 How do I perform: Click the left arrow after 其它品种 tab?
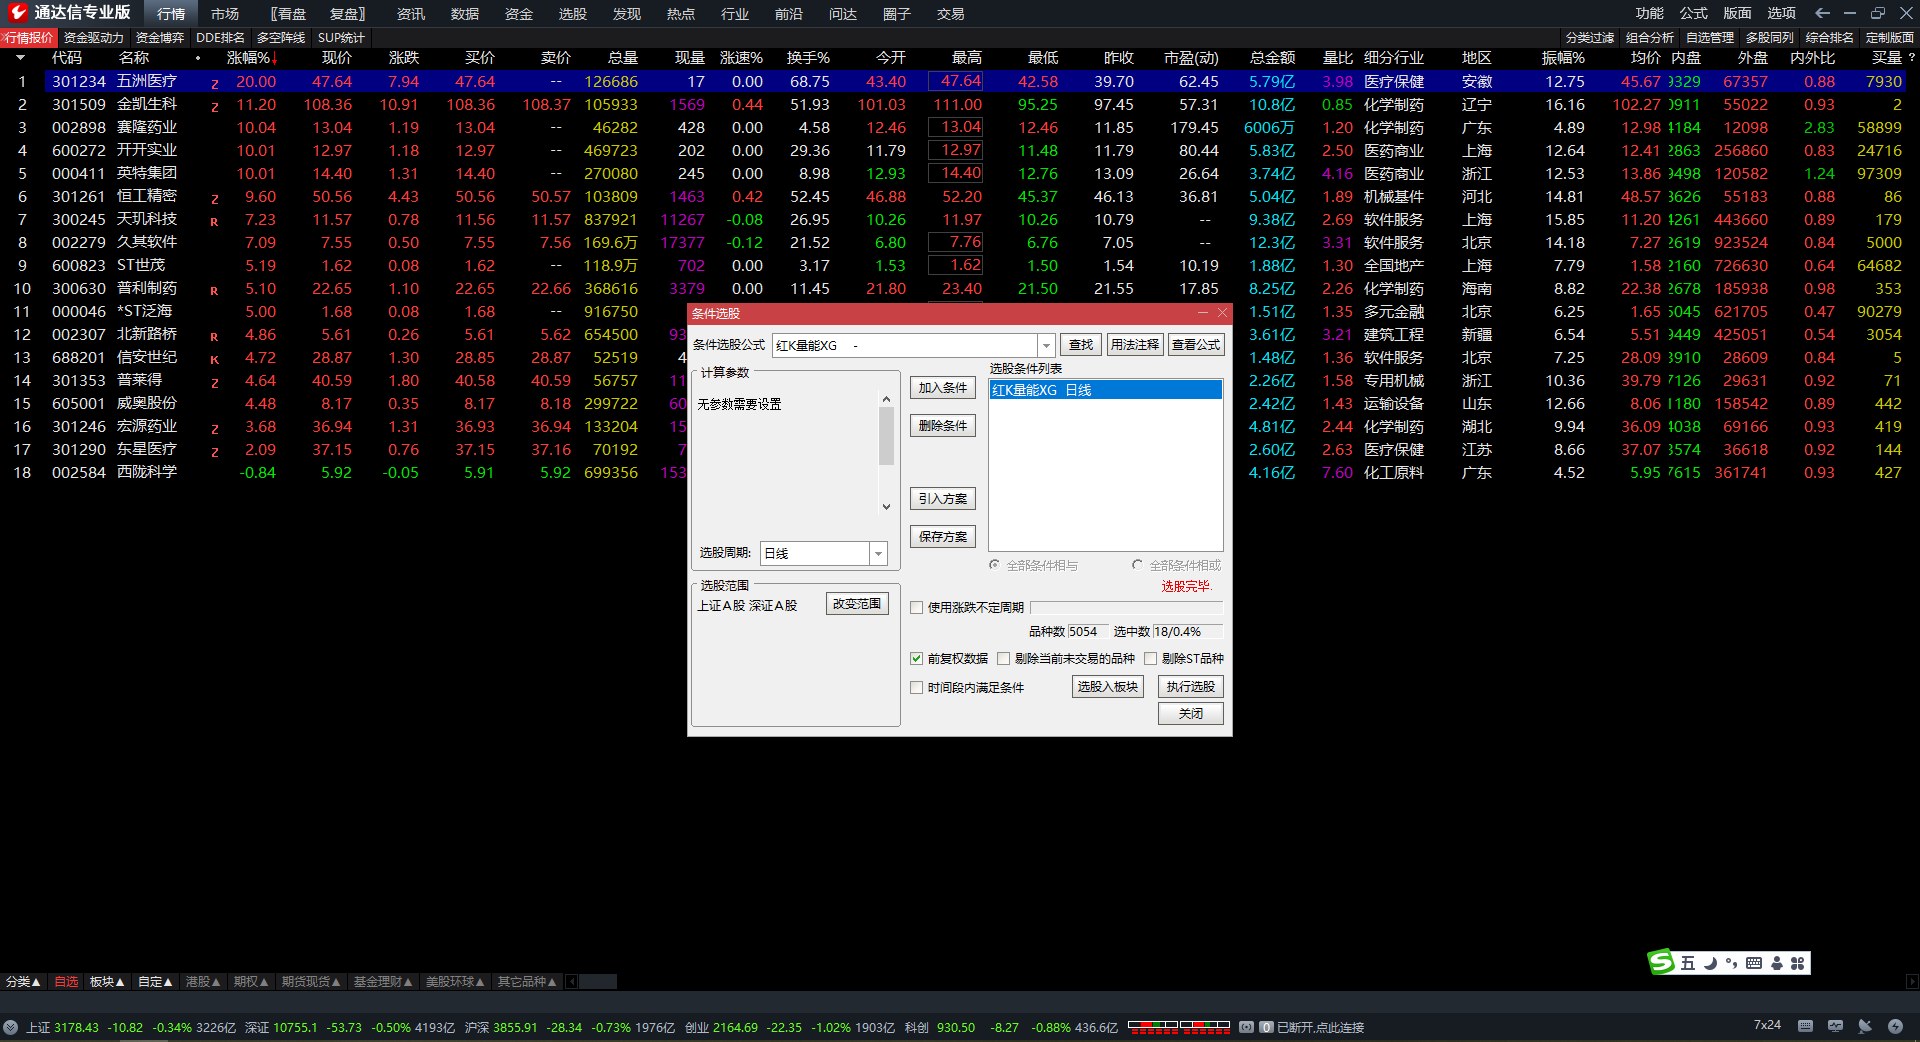(x=571, y=982)
